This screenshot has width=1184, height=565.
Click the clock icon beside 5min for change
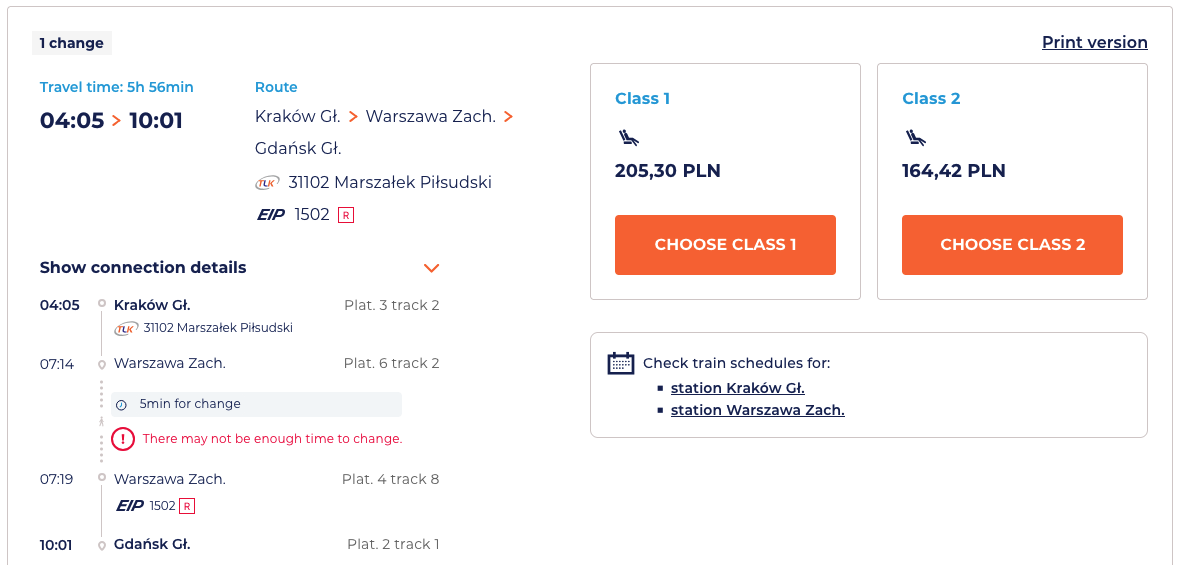point(122,405)
